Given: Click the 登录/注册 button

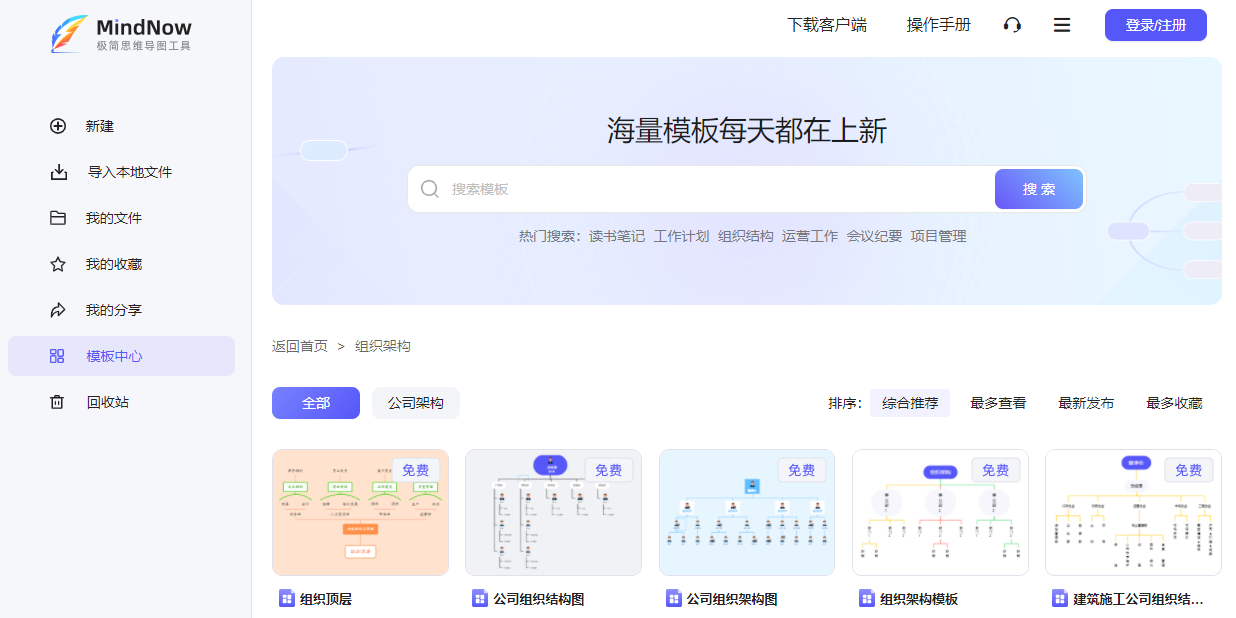Looking at the screenshot, I should [x=1155, y=24].
